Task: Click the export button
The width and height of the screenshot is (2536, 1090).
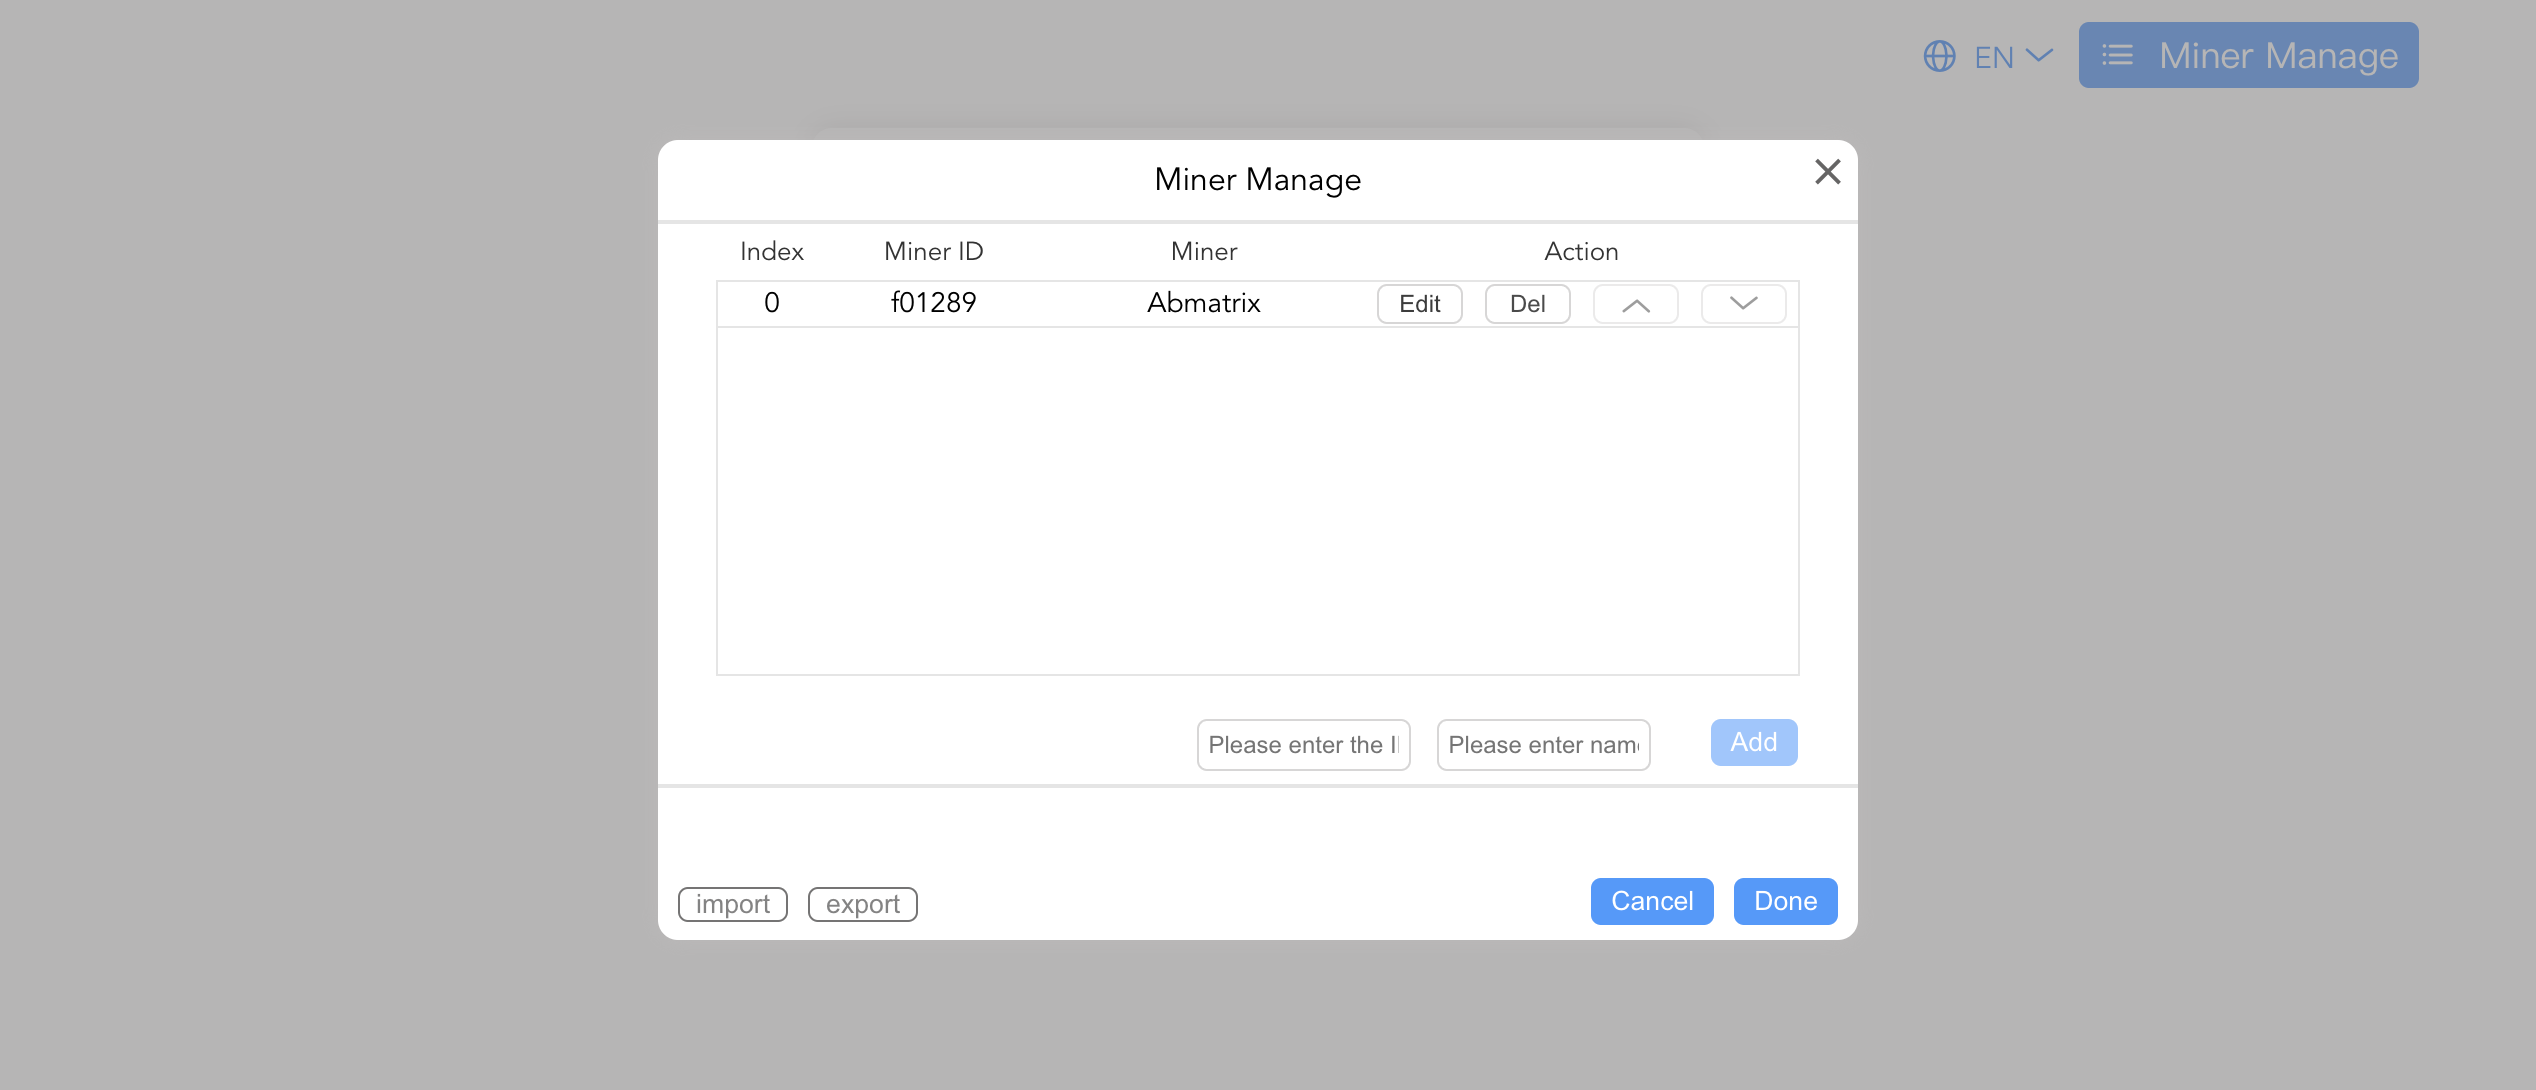Action: (x=862, y=904)
